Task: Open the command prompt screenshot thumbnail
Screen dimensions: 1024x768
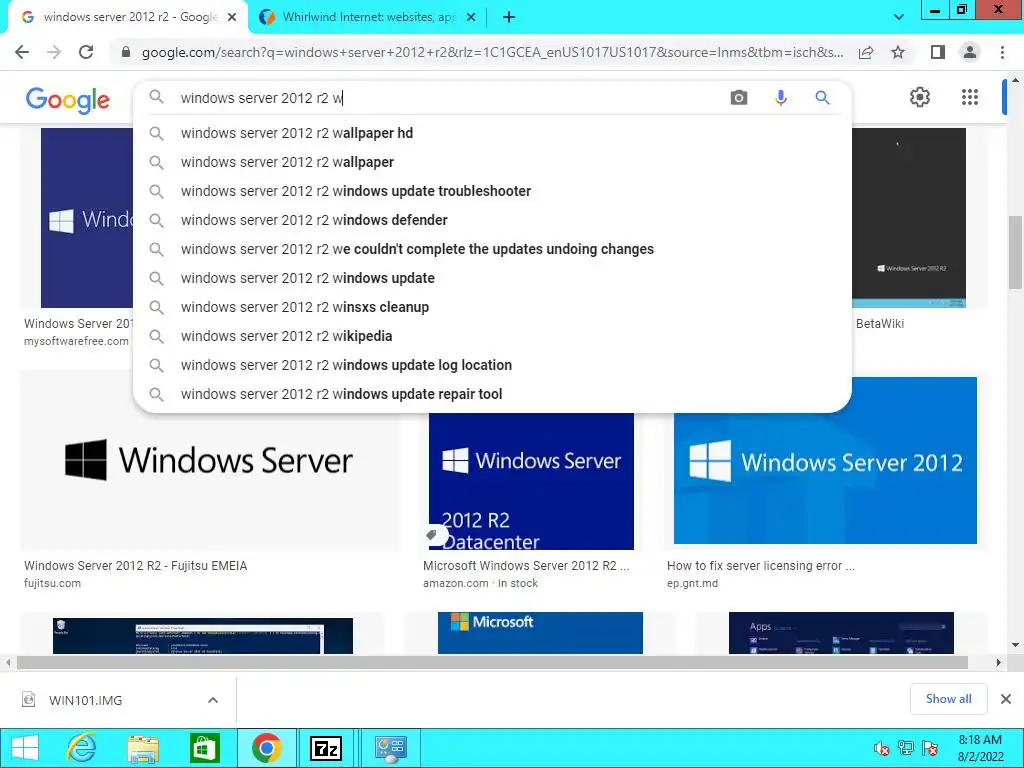Action: click(x=202, y=636)
